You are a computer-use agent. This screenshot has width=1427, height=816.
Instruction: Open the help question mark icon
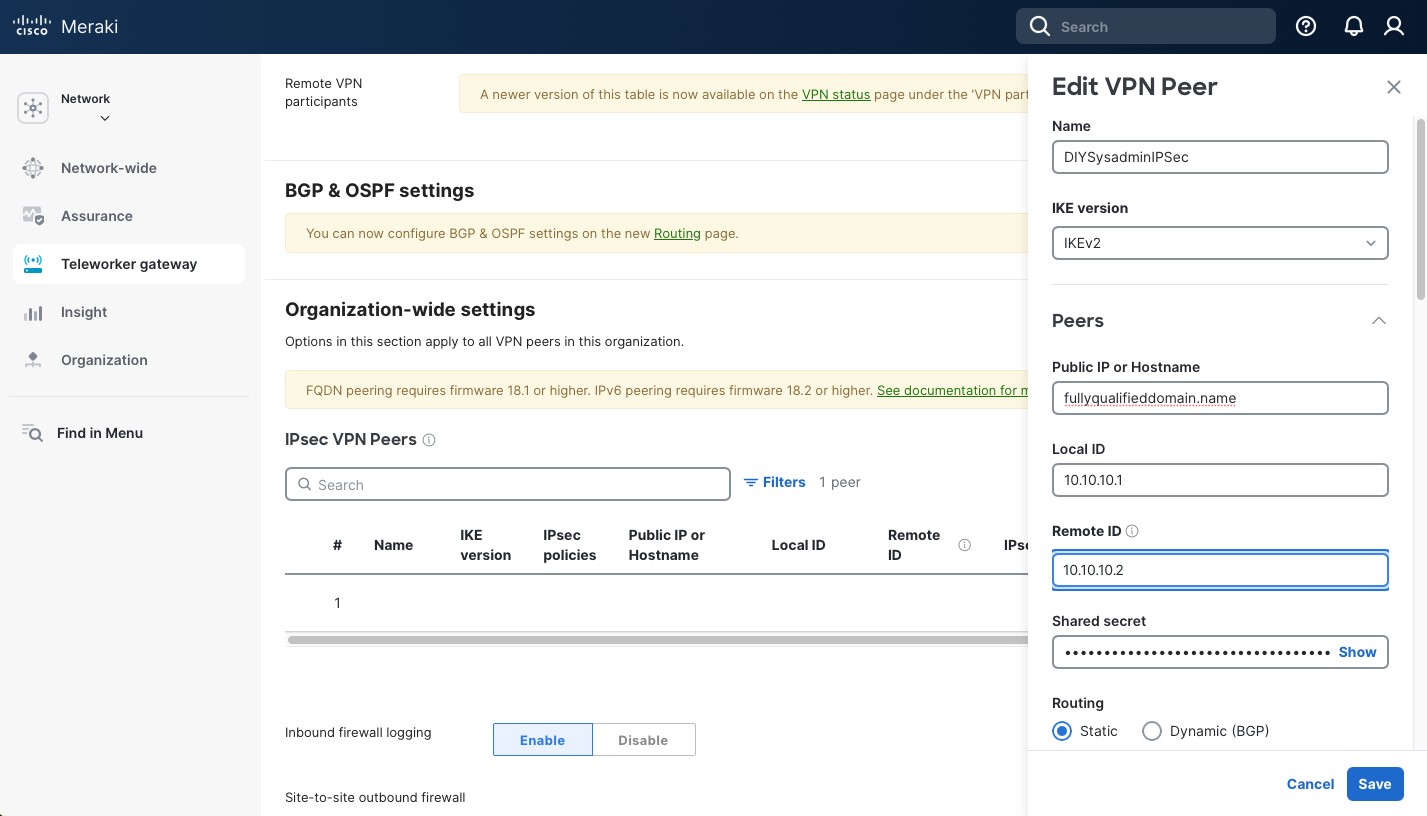(x=1305, y=27)
